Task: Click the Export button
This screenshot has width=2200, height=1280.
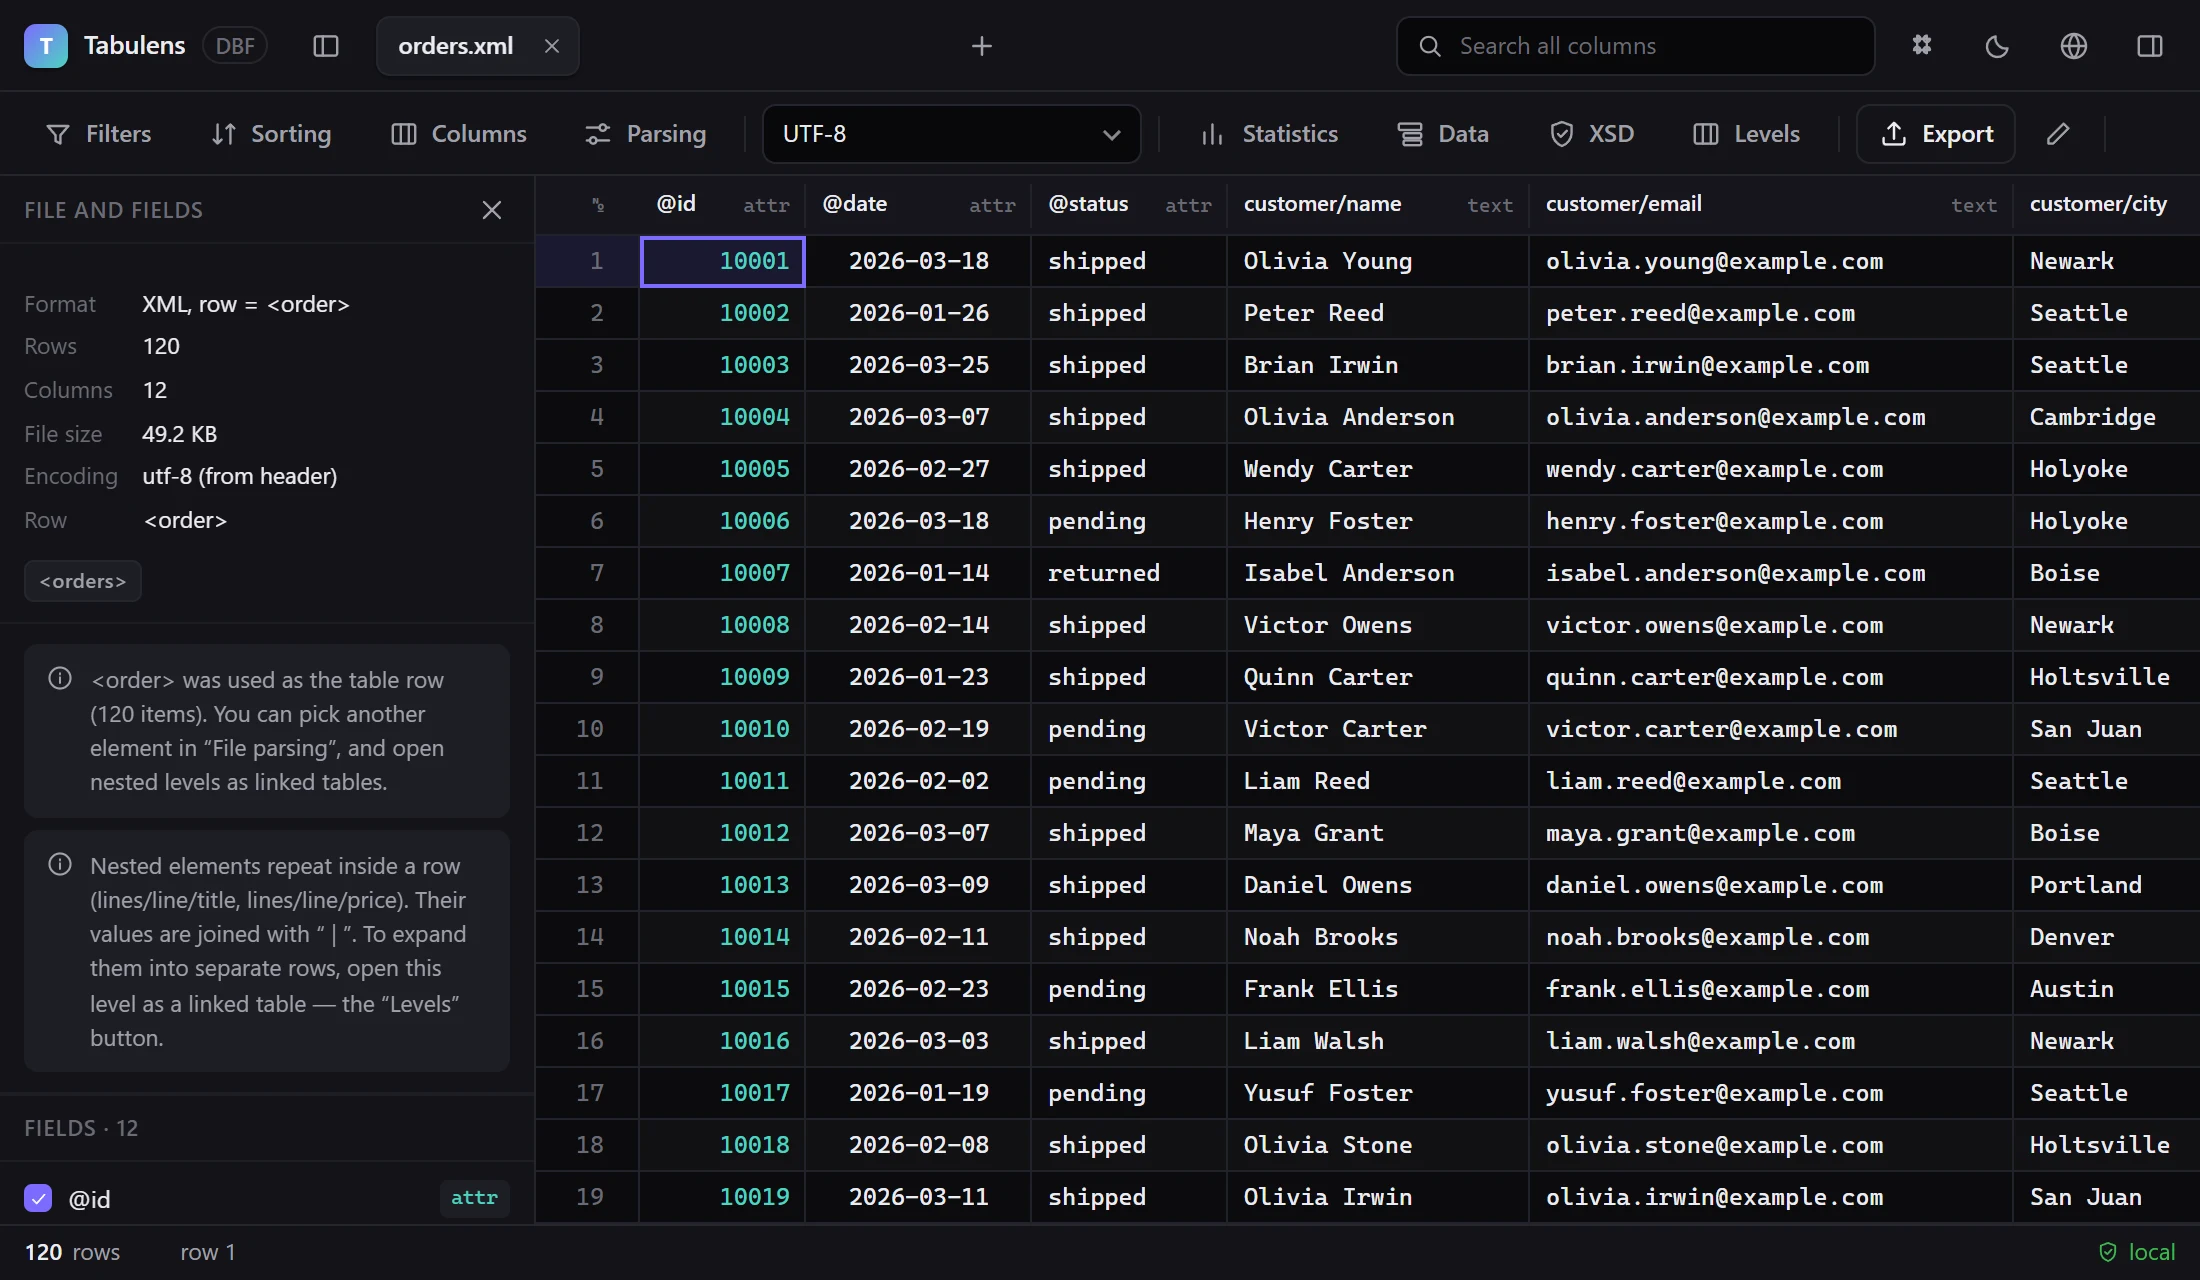Action: click(1936, 134)
